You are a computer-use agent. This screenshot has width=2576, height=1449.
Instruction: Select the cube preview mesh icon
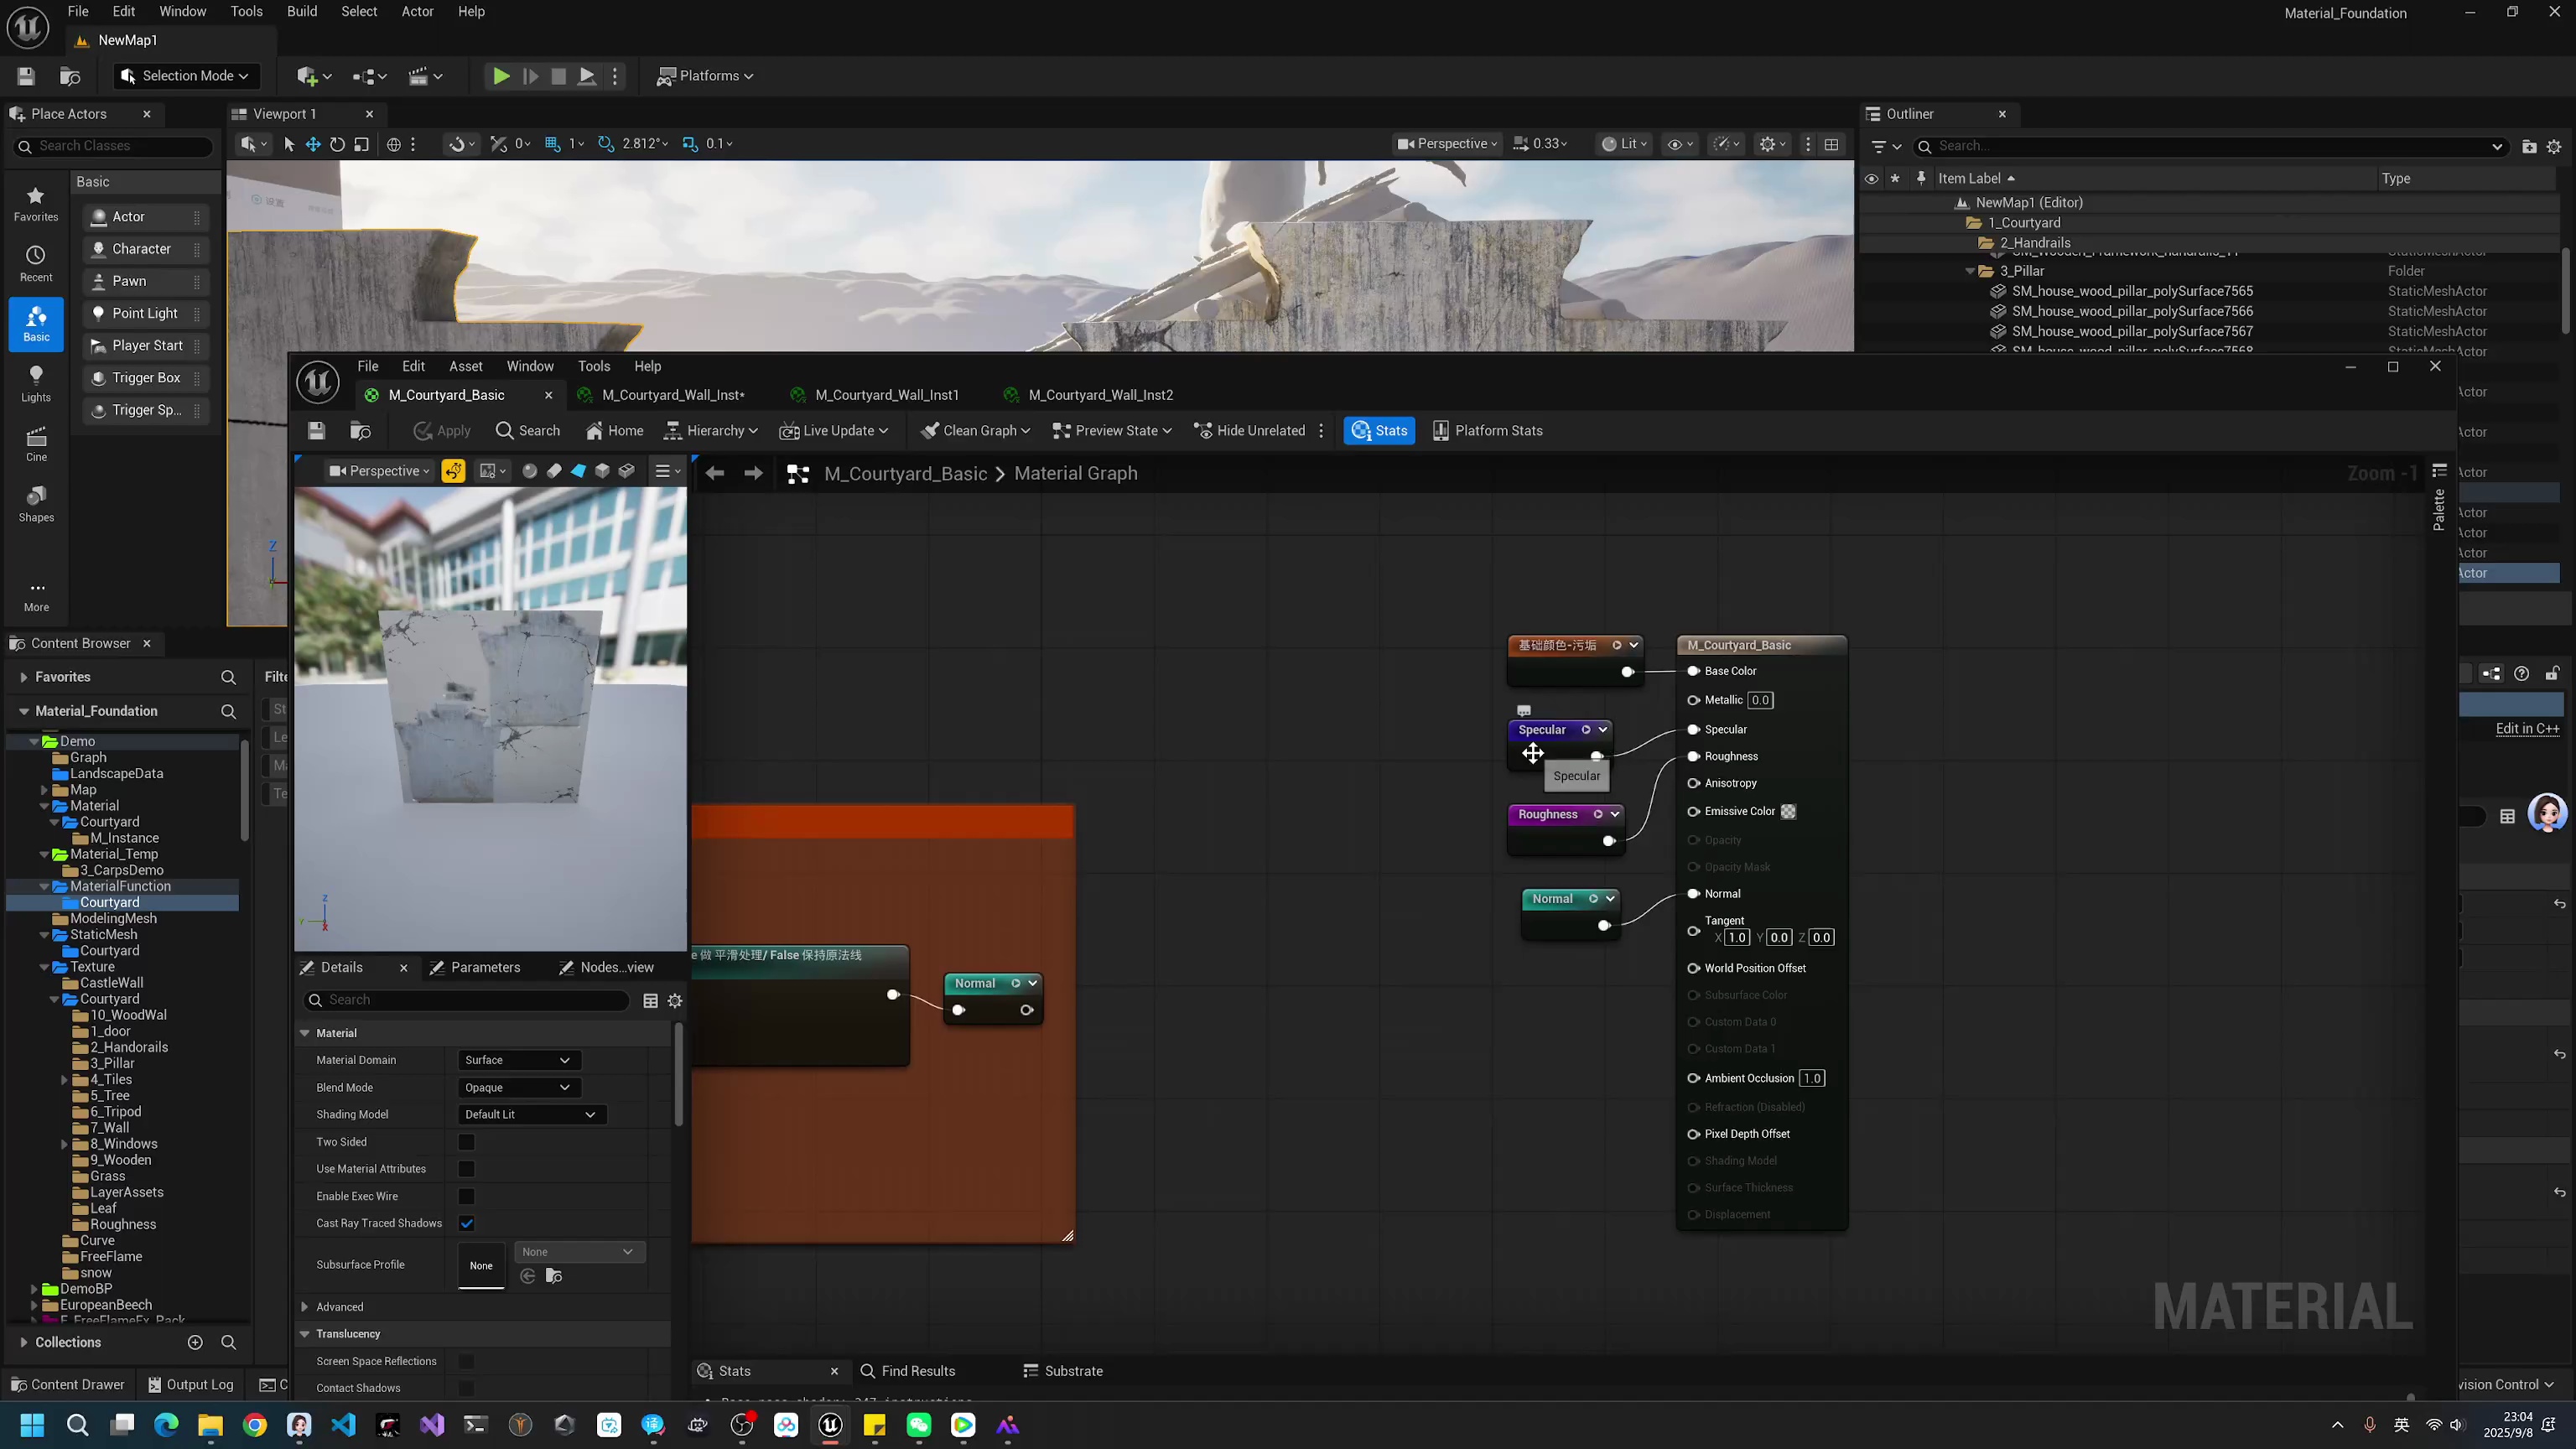point(602,471)
